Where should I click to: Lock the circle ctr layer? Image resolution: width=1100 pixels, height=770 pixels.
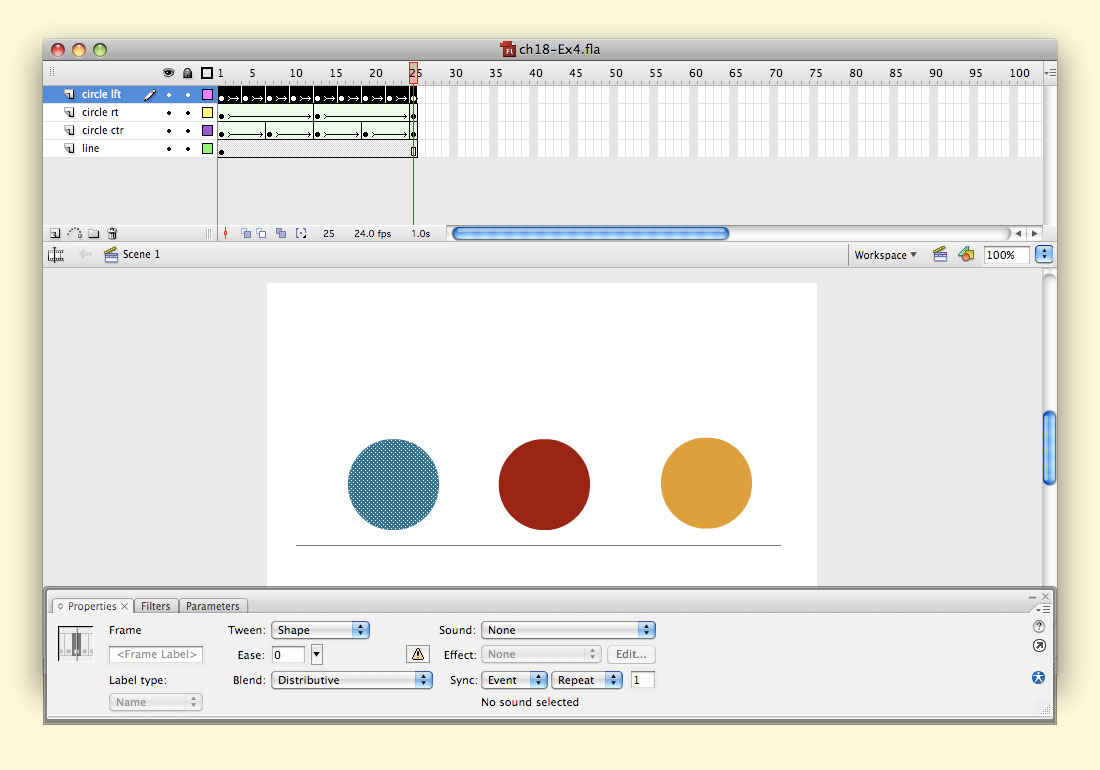pos(187,131)
